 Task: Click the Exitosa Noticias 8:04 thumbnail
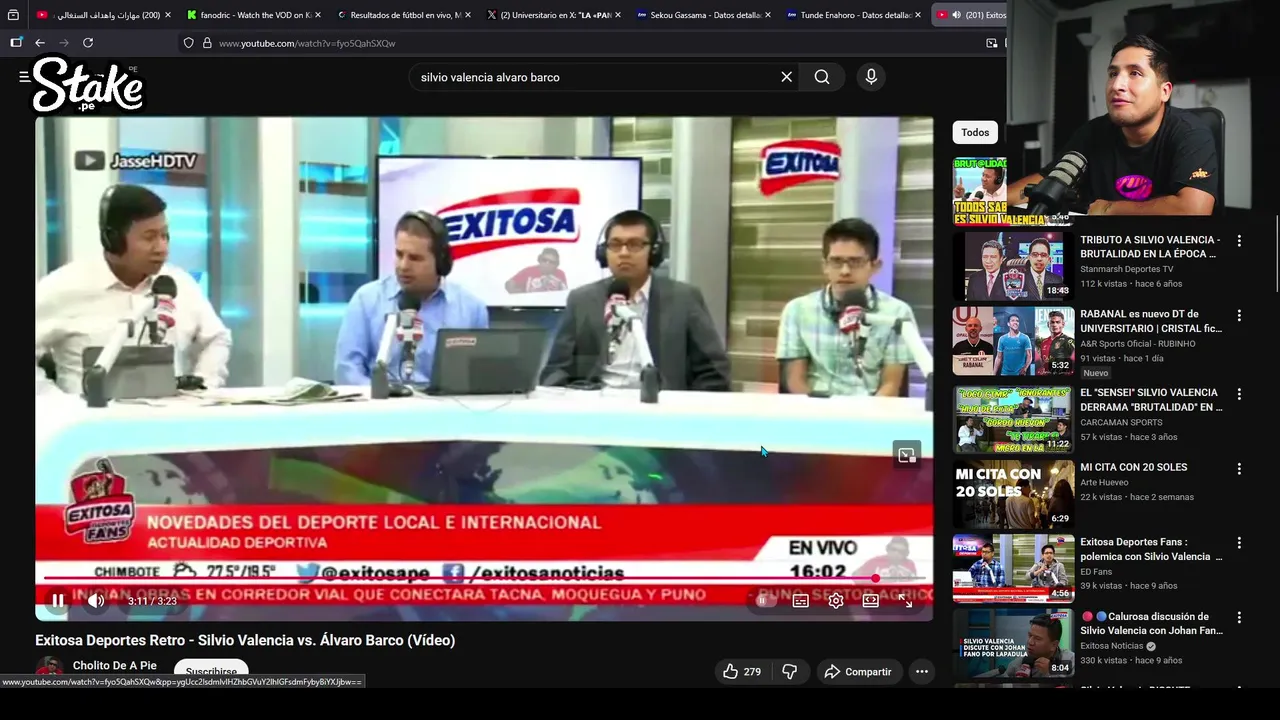tap(1013, 643)
